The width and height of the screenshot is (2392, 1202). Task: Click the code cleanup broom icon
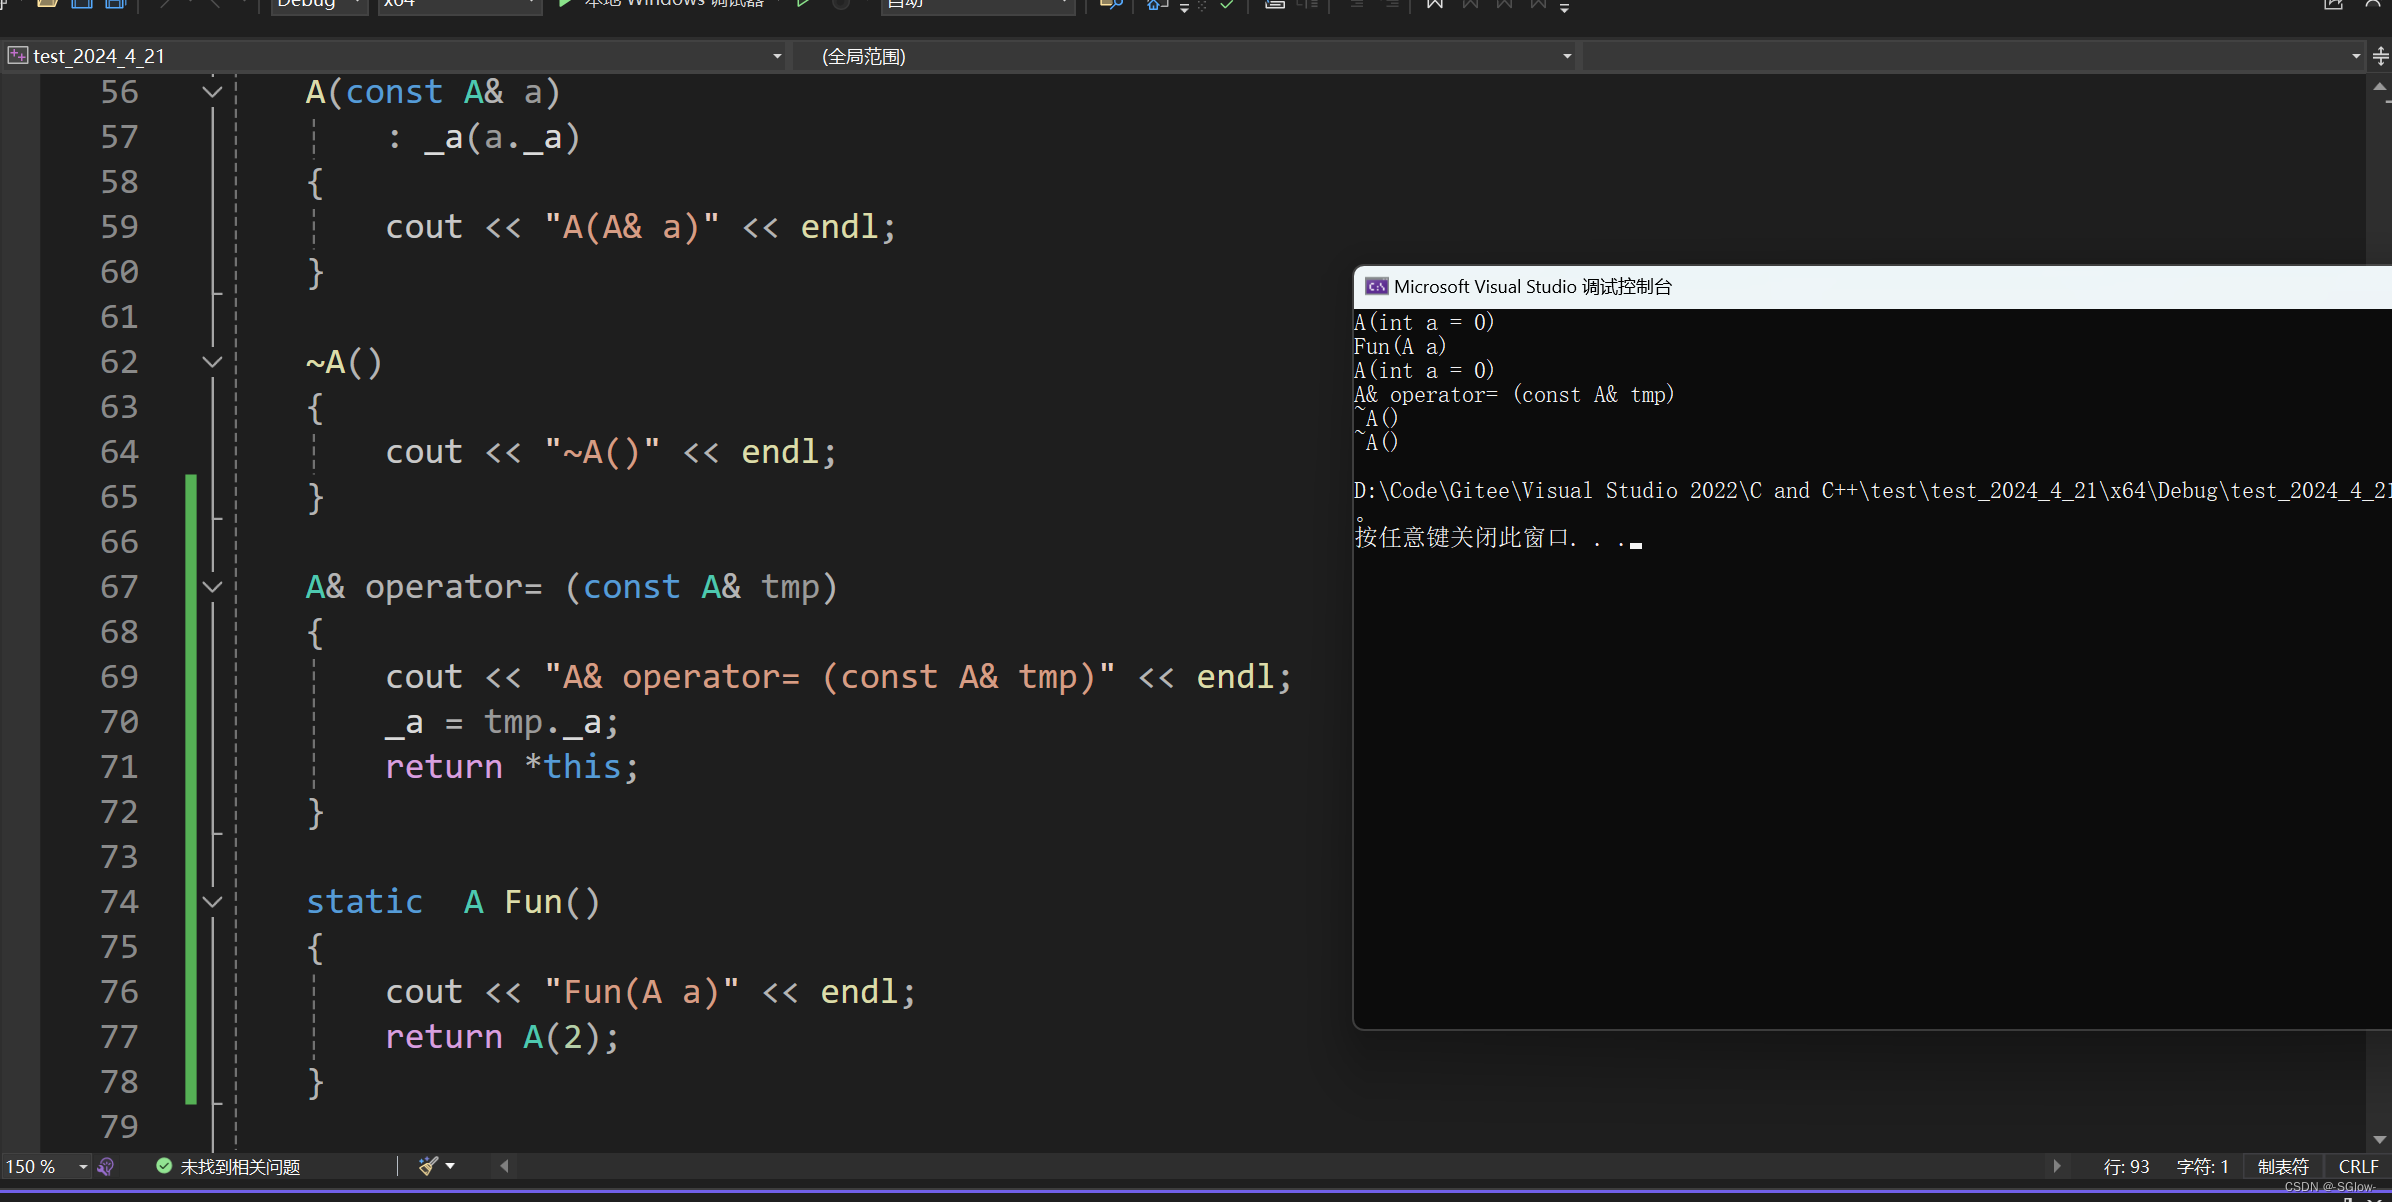tap(428, 1166)
